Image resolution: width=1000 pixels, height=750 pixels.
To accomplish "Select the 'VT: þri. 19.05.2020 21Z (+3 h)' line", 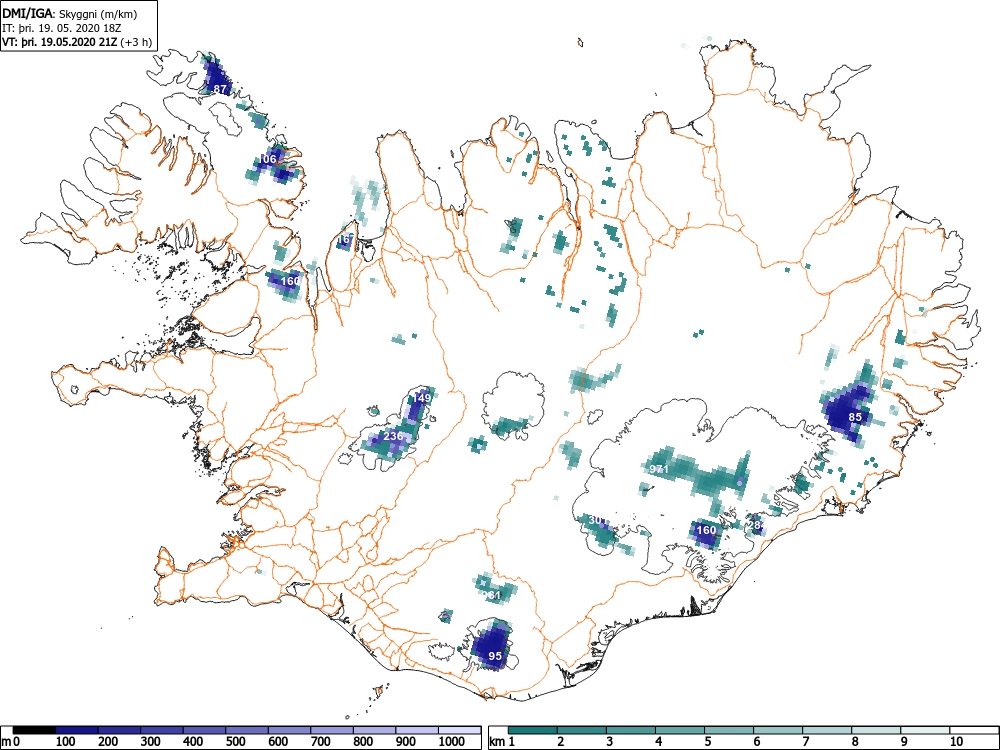I will [x=77, y=43].
